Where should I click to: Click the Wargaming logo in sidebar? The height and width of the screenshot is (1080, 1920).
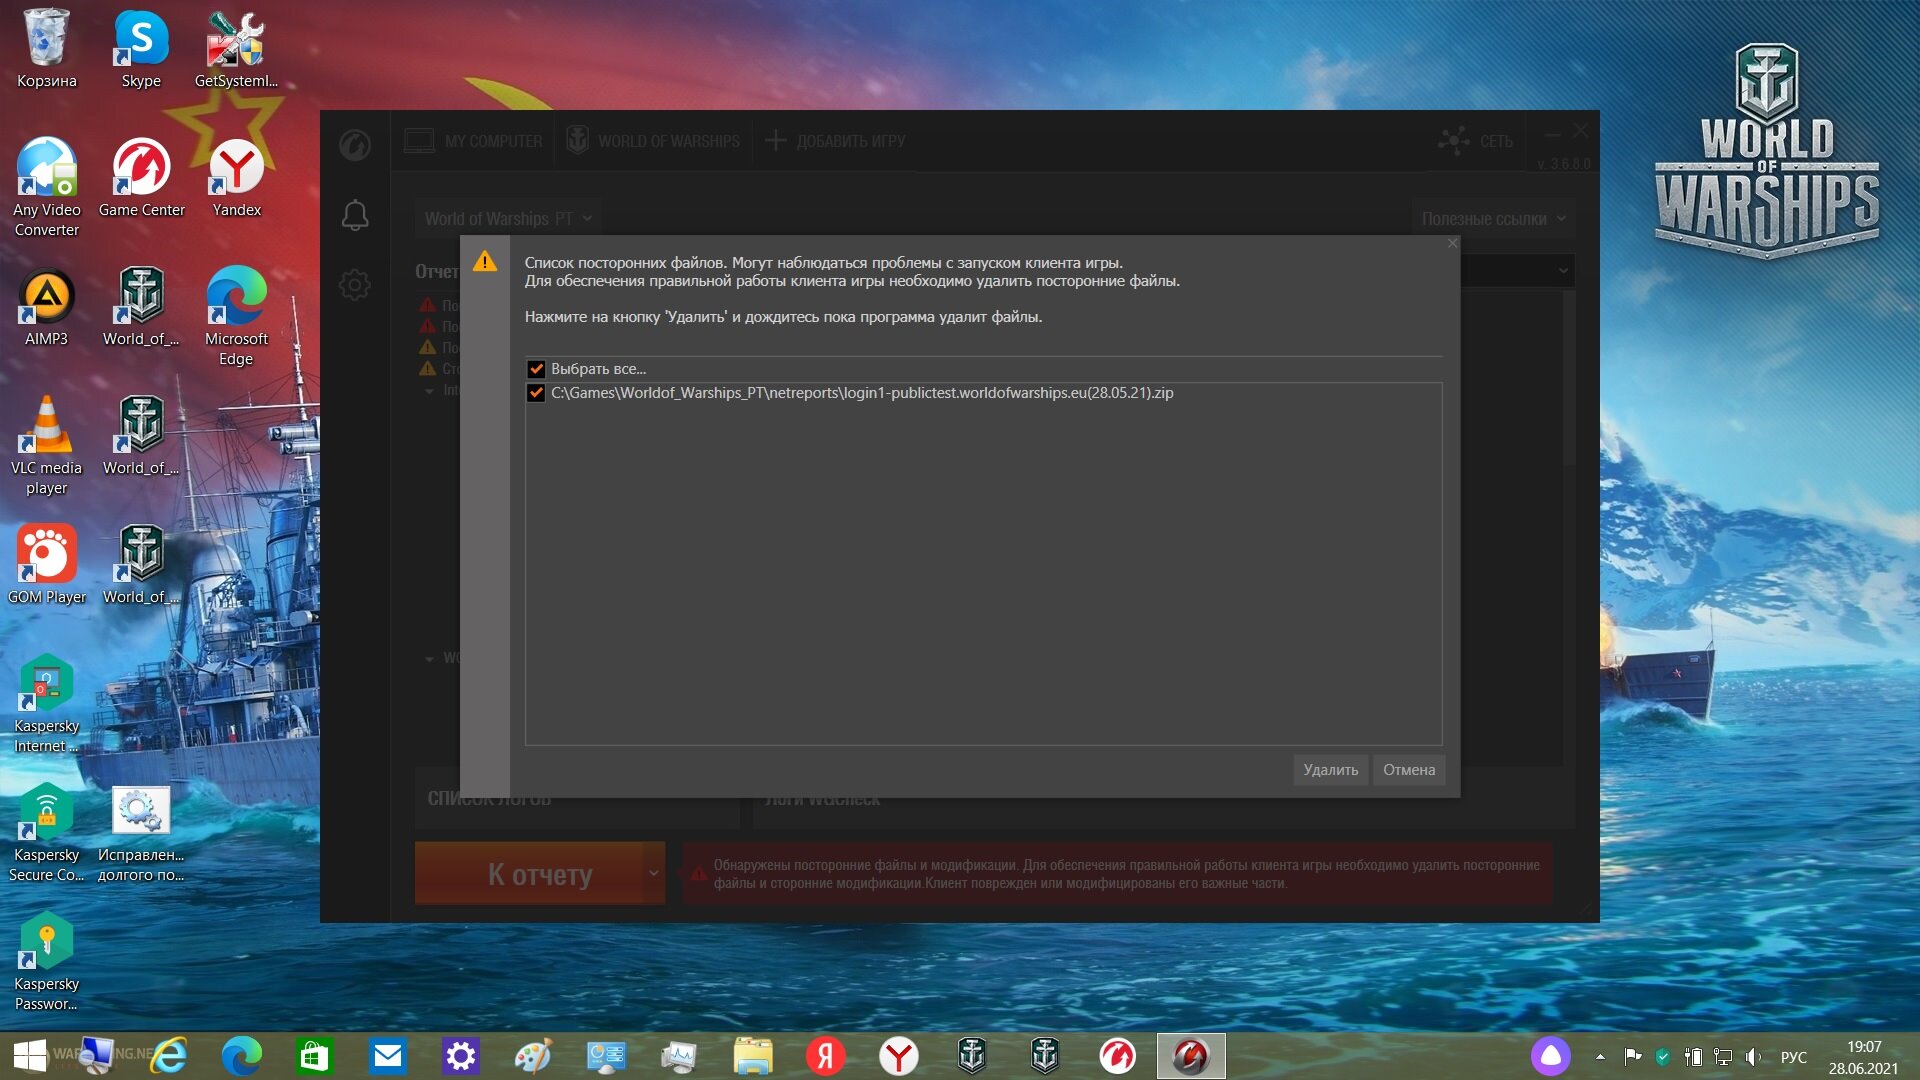pyautogui.click(x=355, y=145)
